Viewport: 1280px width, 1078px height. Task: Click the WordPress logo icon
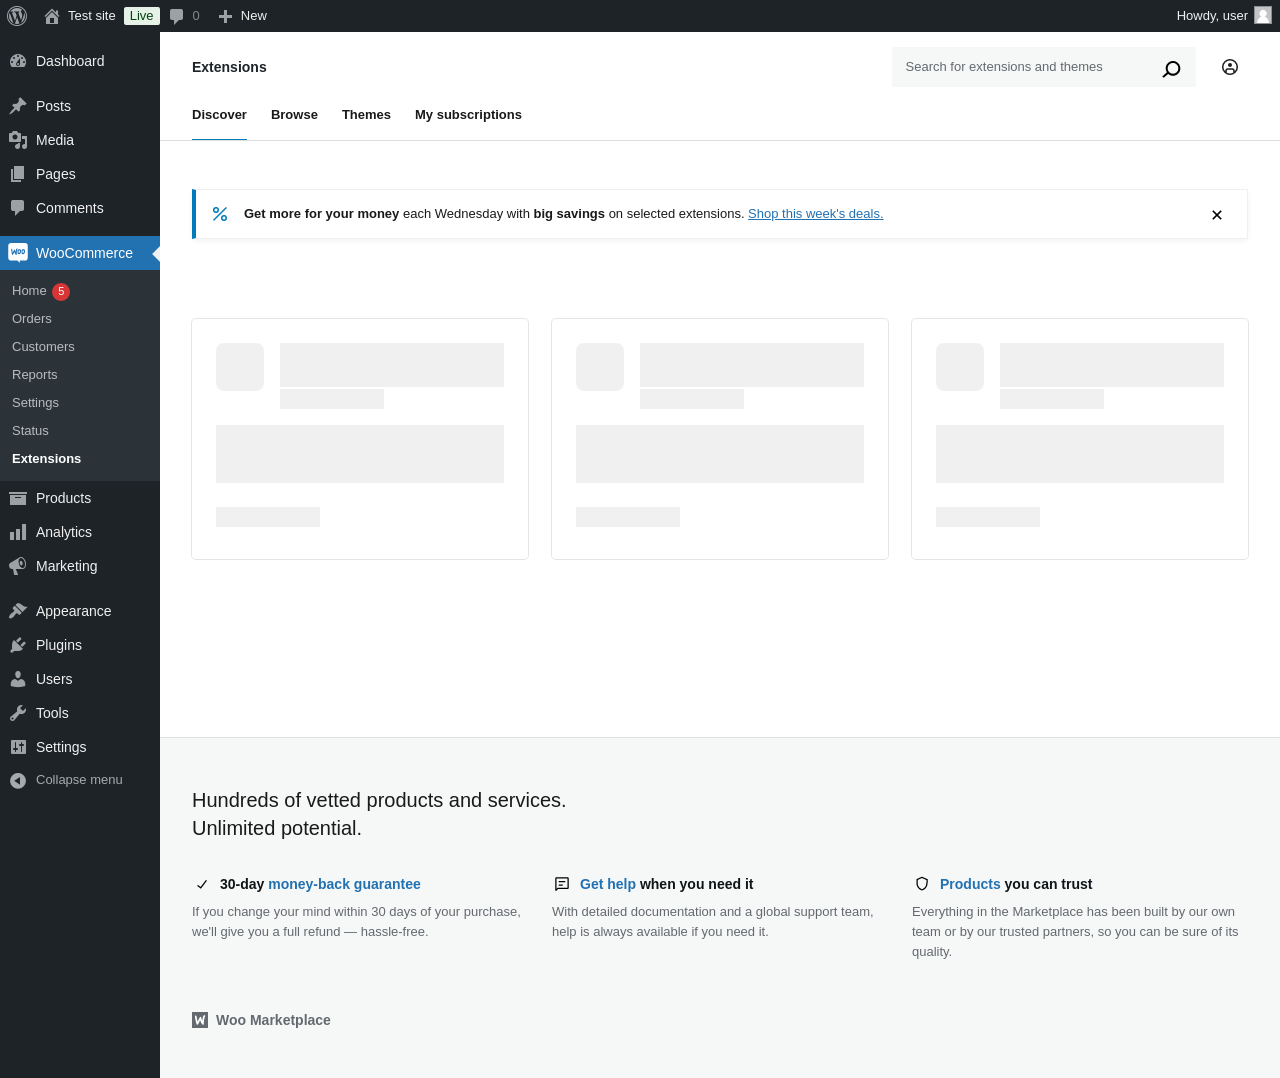pyautogui.click(x=17, y=16)
